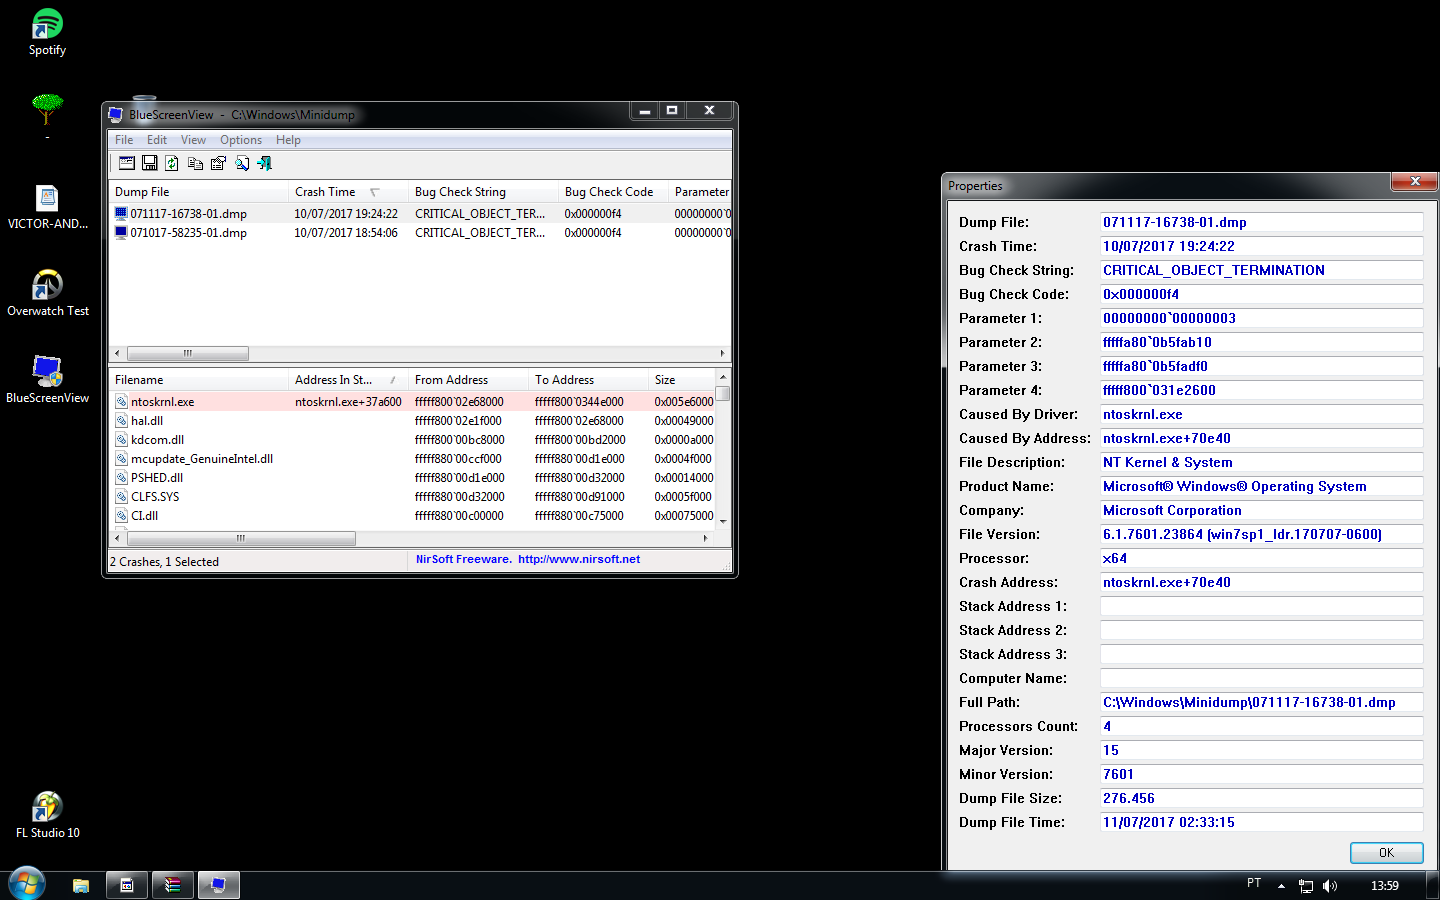Viewport: 1440px width, 900px height.
Task: Click the Copy Selected Items toolbar icon
Action: click(x=195, y=163)
